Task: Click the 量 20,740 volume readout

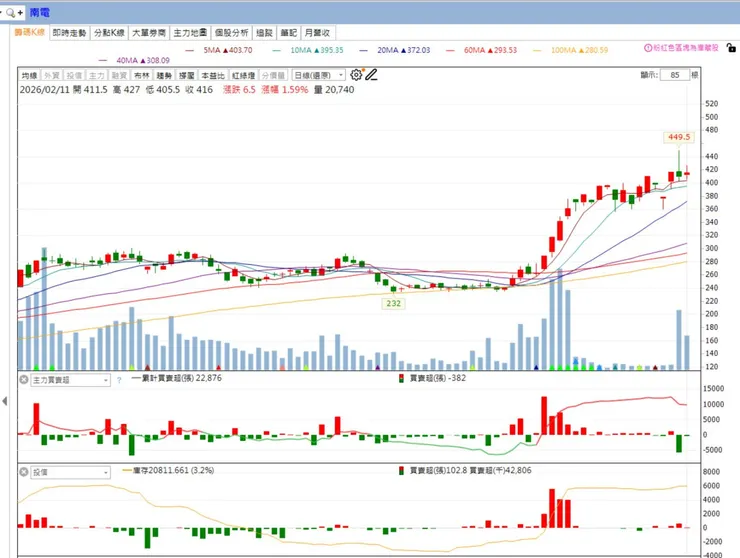Action: click(x=334, y=90)
